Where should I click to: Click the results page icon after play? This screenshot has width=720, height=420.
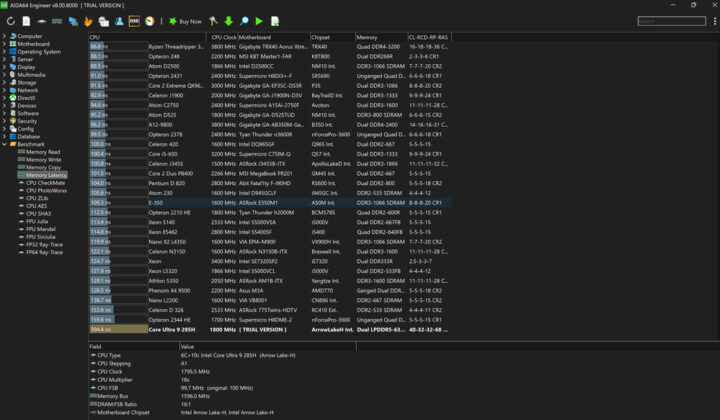coord(275,21)
